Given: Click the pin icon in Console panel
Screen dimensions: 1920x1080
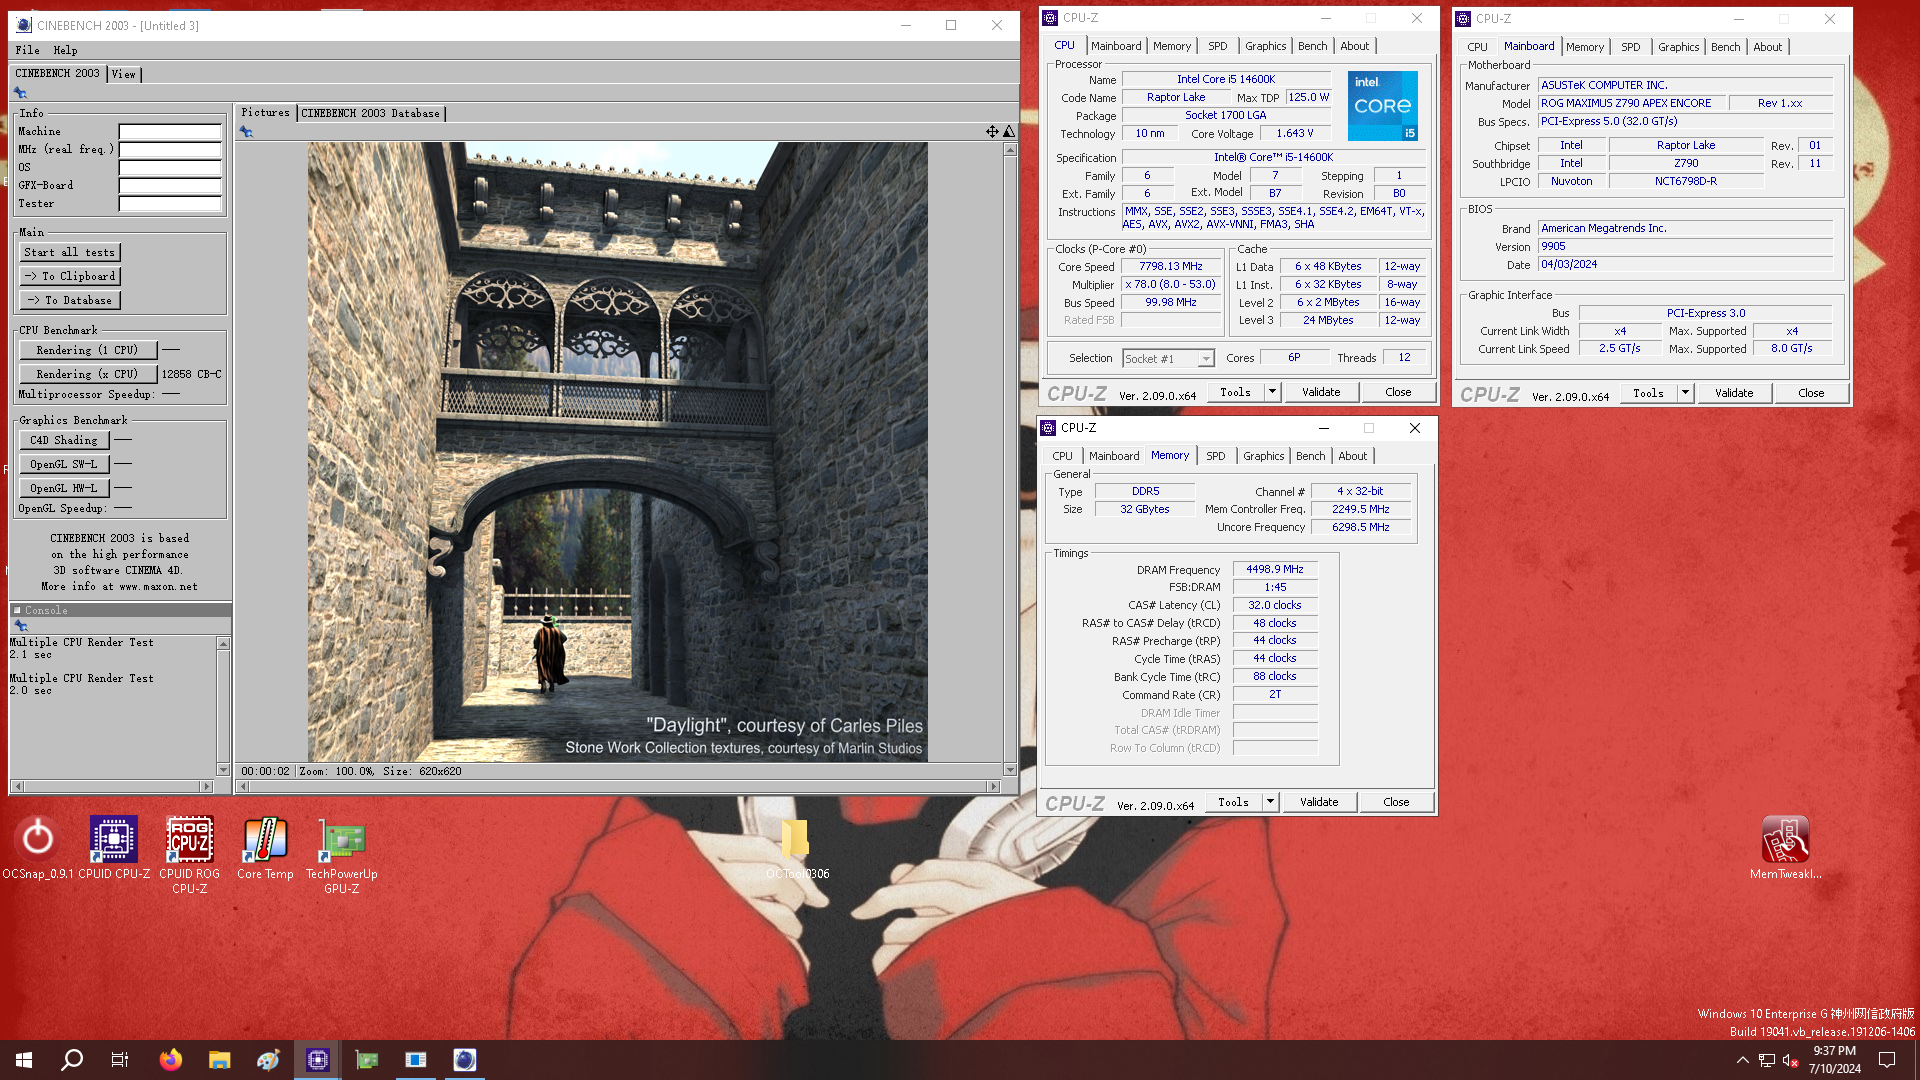Looking at the screenshot, I should (x=21, y=626).
